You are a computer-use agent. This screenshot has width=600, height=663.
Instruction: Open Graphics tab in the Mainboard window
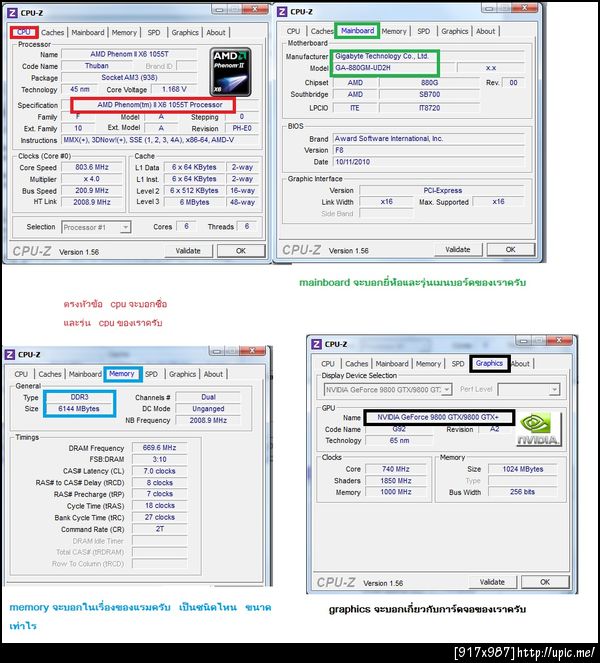[455, 31]
